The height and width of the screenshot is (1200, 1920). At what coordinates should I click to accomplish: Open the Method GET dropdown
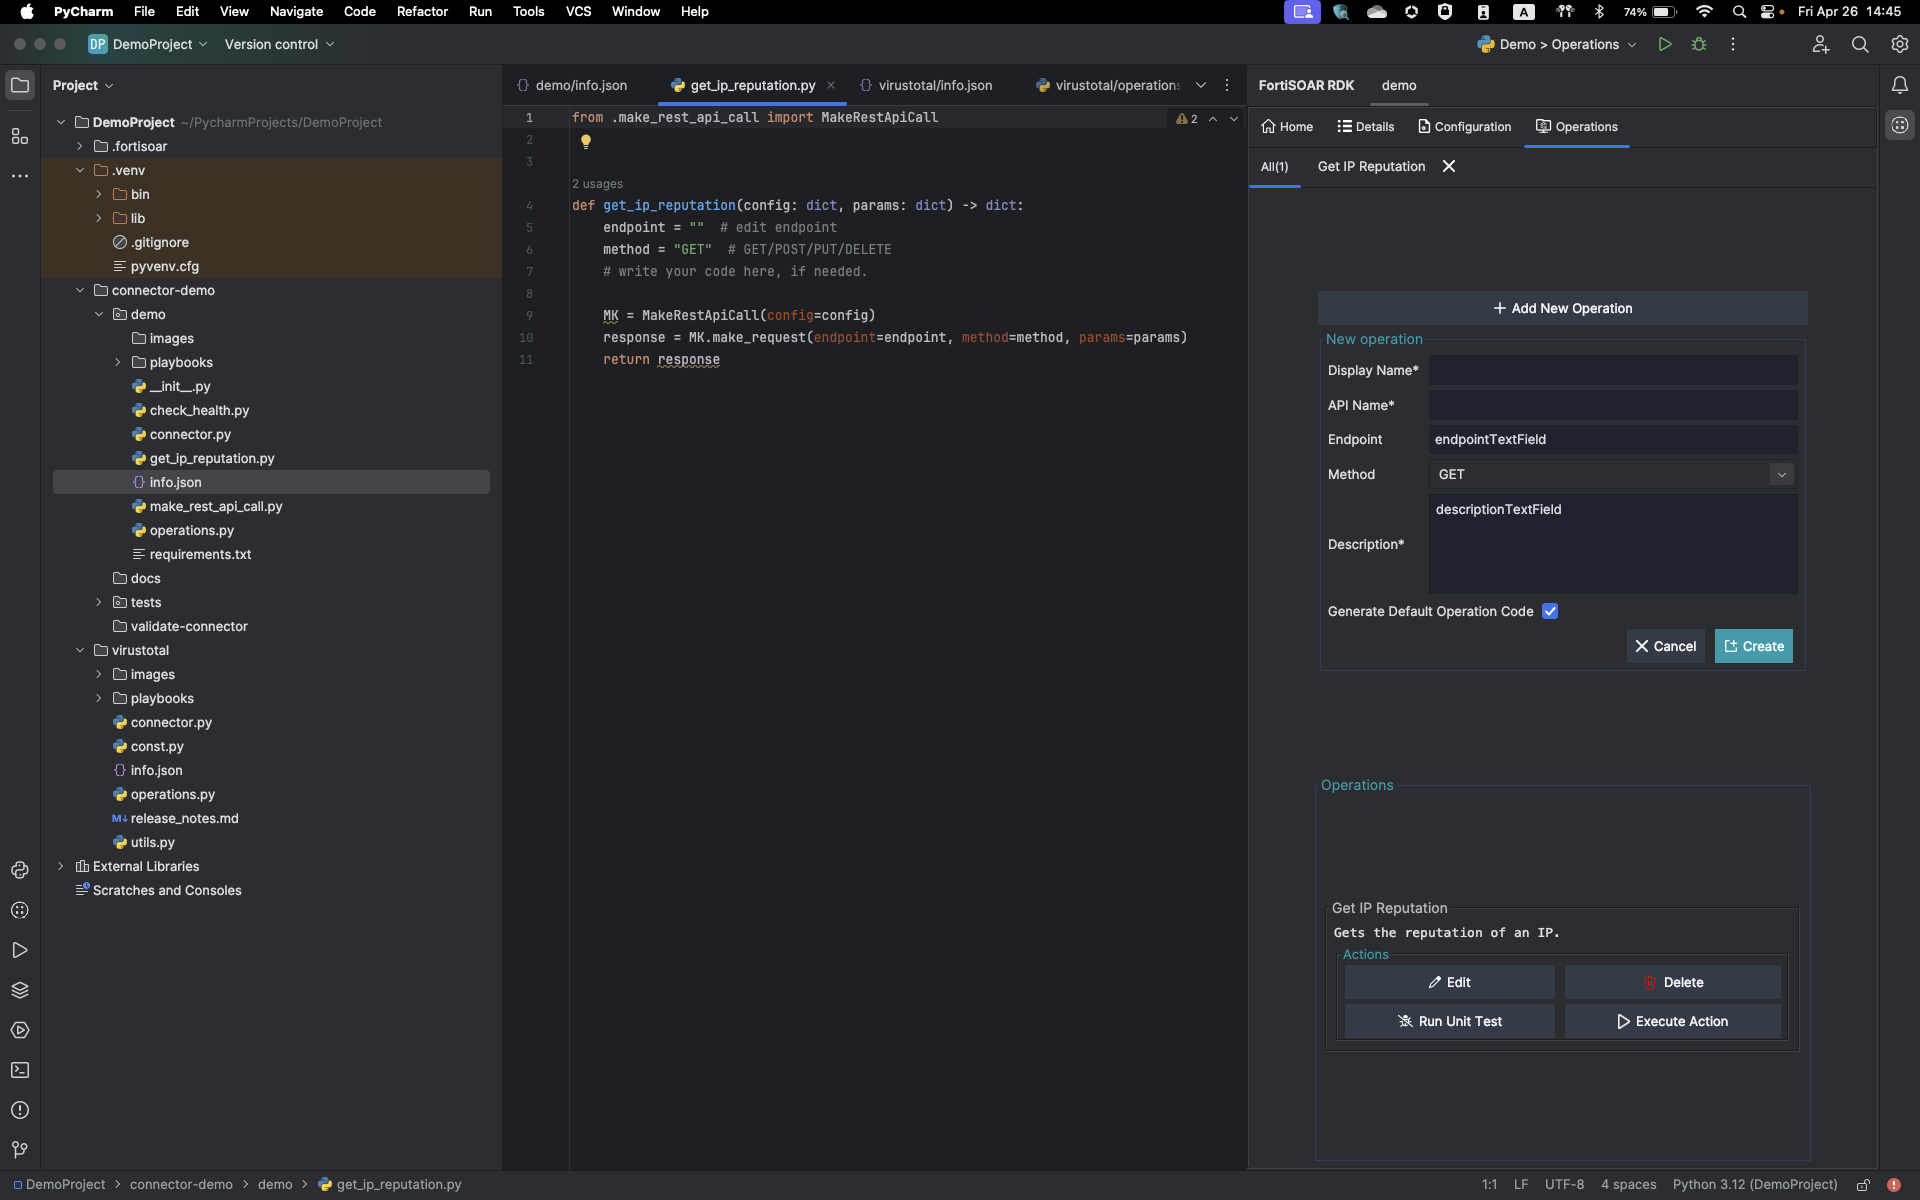1612,475
